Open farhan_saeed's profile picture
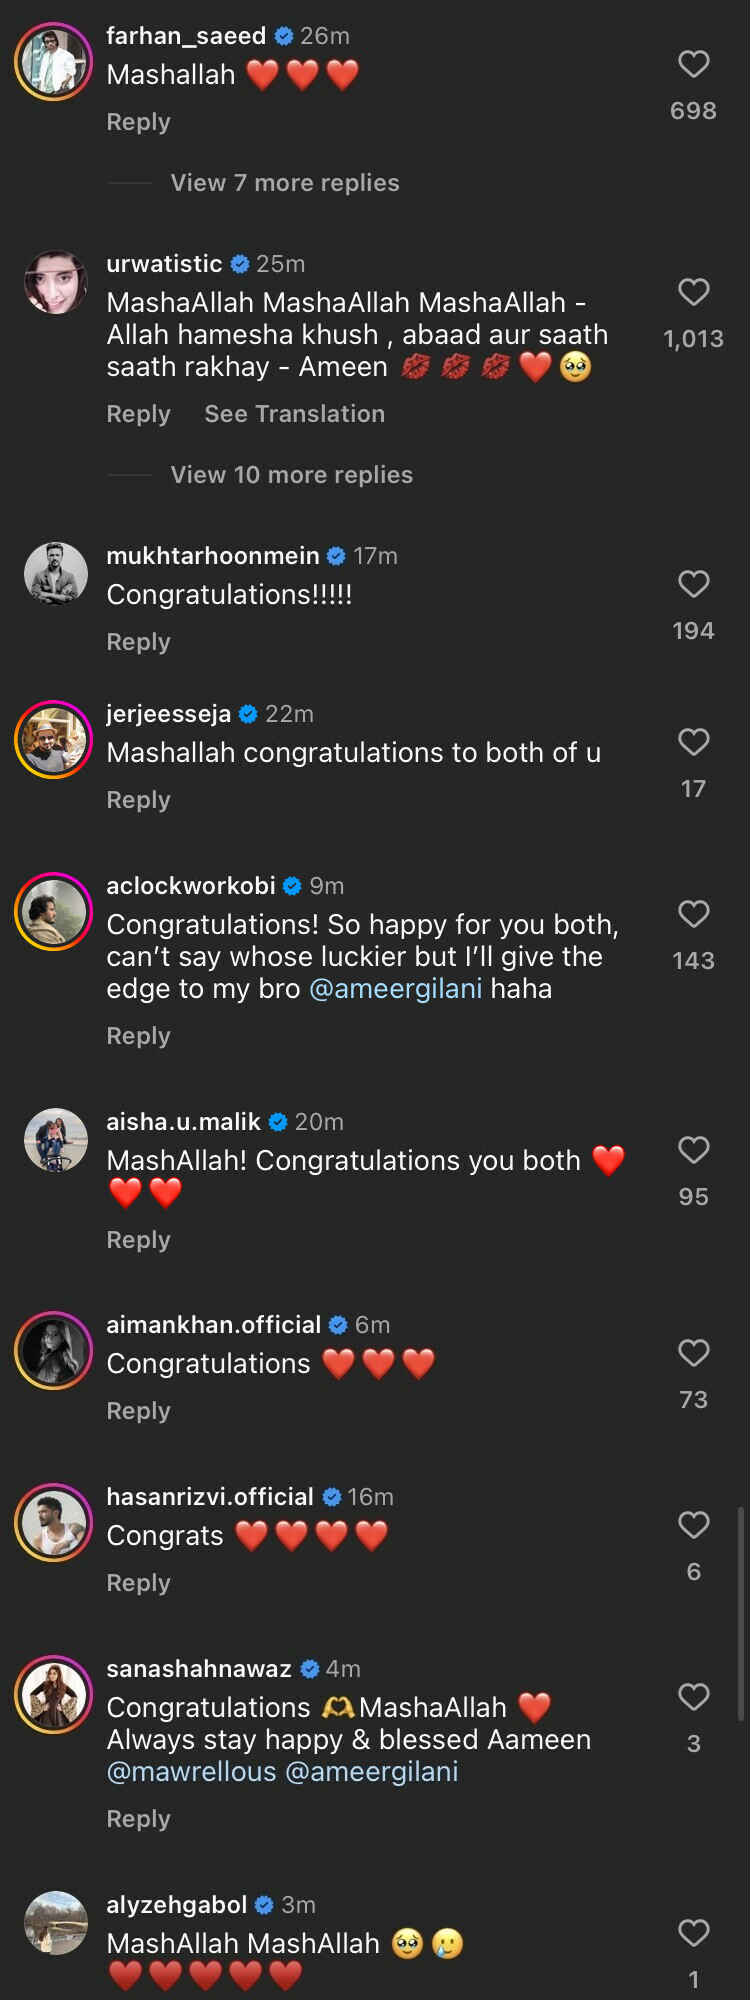Image resolution: width=750 pixels, height=2000 pixels. pyautogui.click(x=53, y=62)
